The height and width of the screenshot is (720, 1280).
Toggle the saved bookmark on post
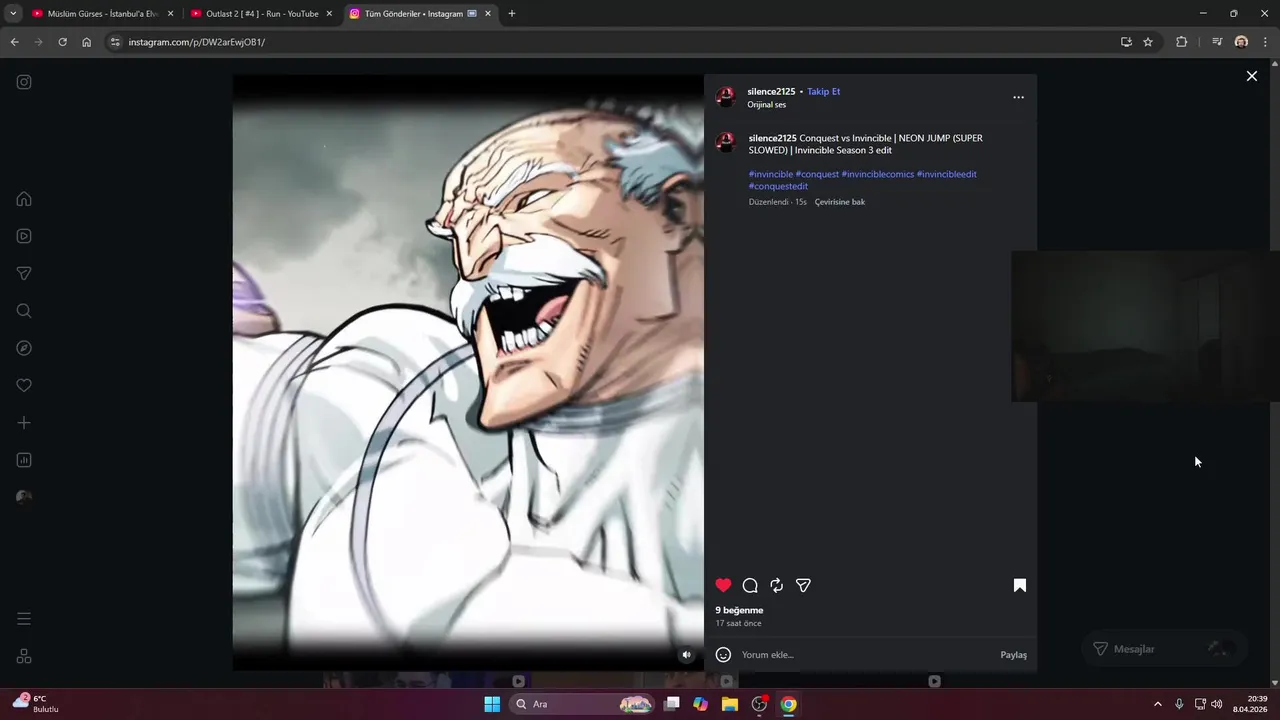point(1020,585)
